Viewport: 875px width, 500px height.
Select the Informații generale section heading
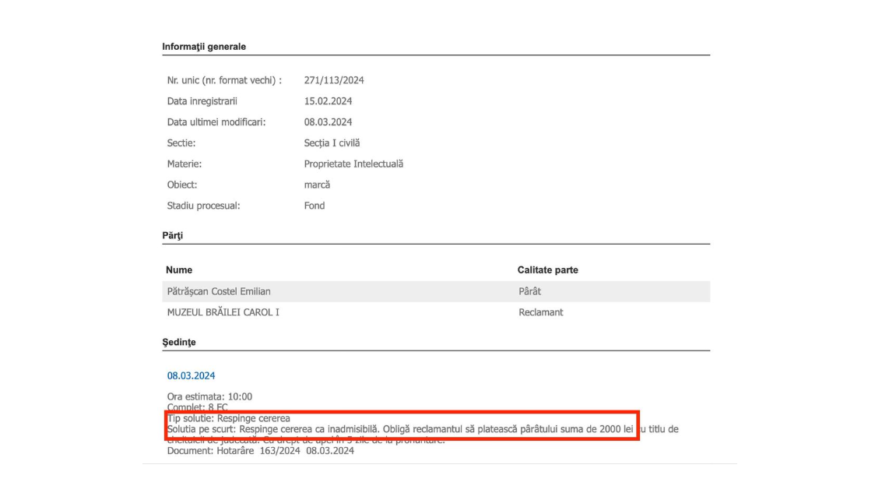tap(204, 46)
